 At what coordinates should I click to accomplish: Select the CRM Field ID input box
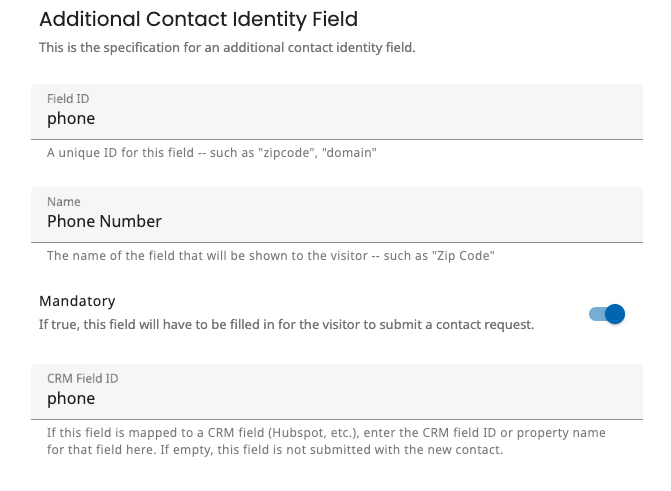point(336,398)
